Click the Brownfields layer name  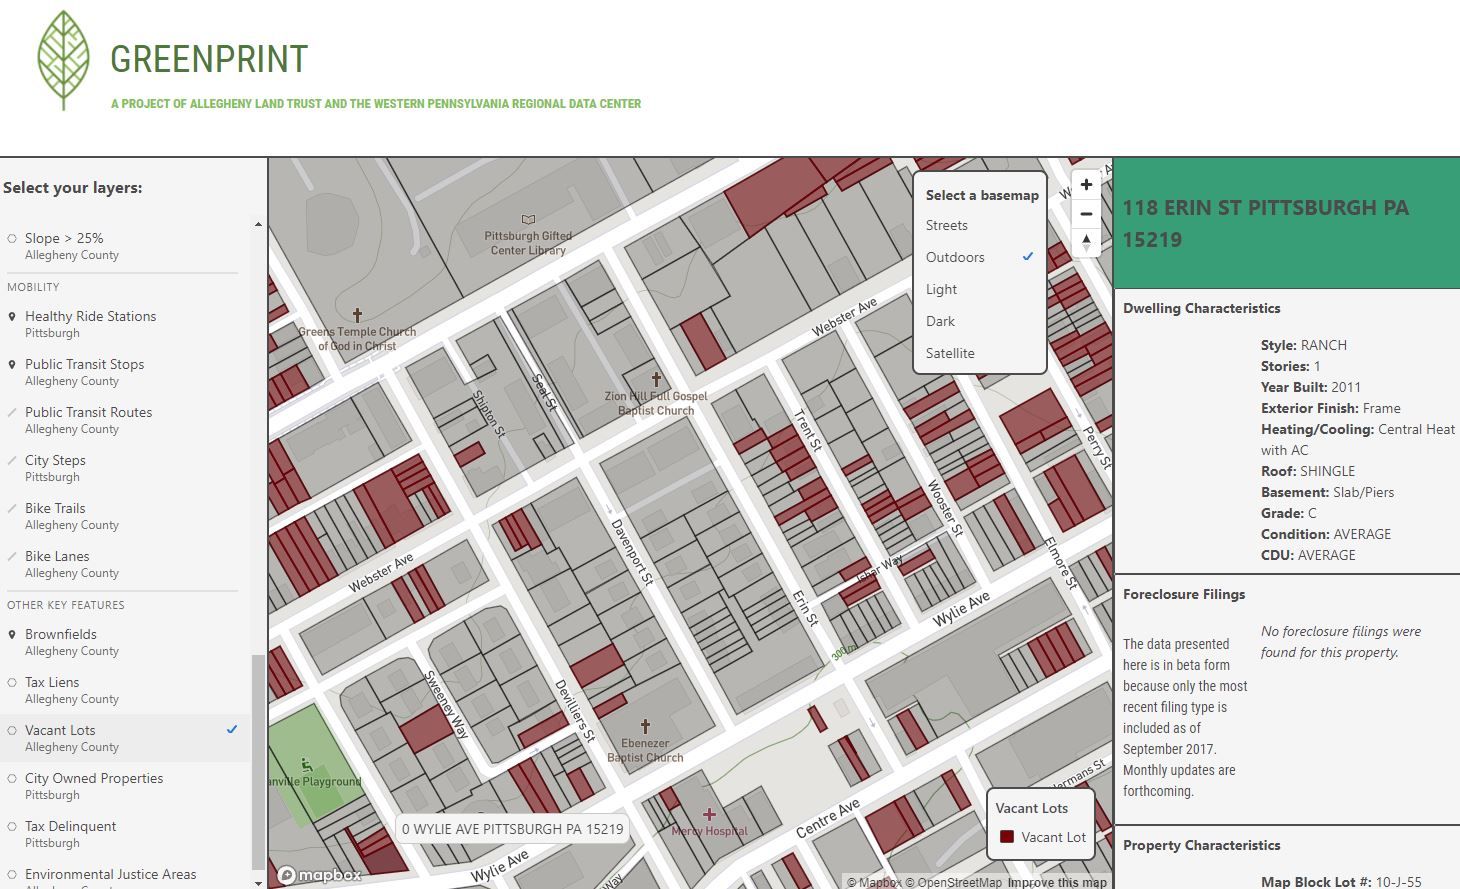point(61,634)
